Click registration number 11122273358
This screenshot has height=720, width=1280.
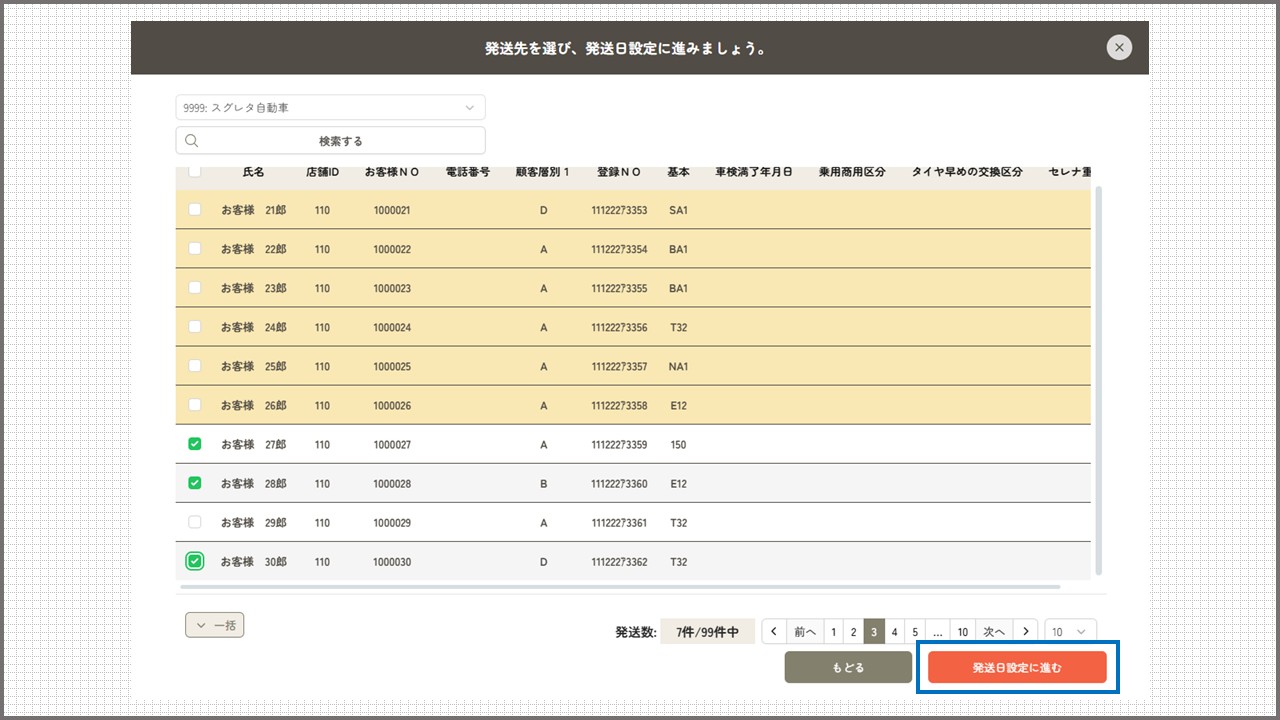pos(619,406)
